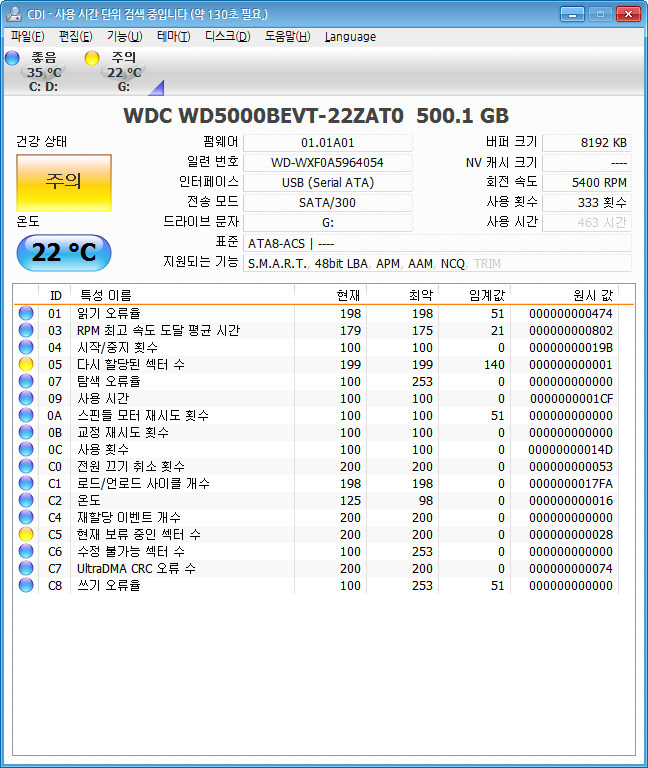Click the blue status orb of row 03
The width and height of the screenshot is (648, 768).
coord(26,330)
